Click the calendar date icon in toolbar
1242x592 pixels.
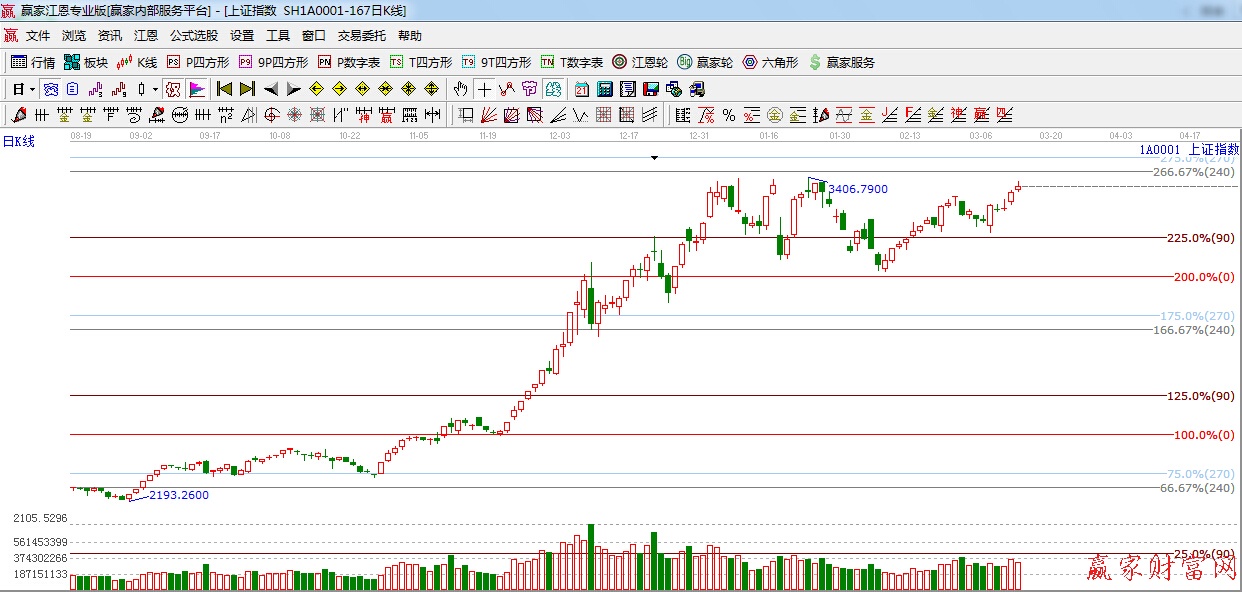pyautogui.click(x=581, y=89)
